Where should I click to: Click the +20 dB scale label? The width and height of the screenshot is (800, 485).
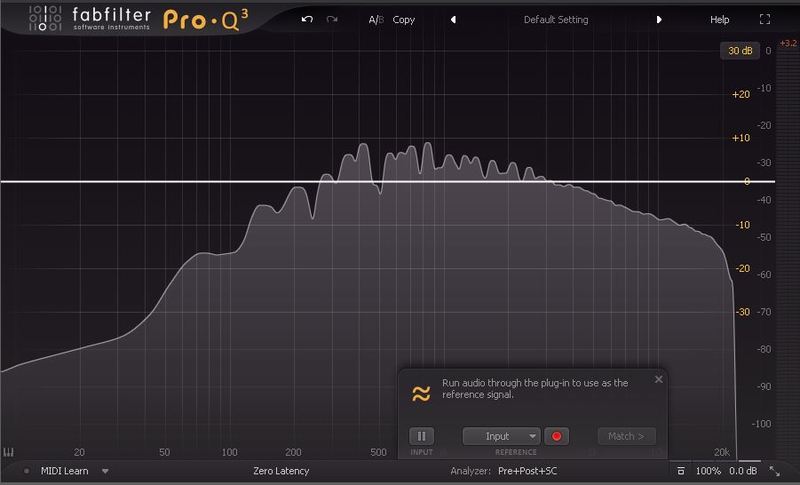741,94
